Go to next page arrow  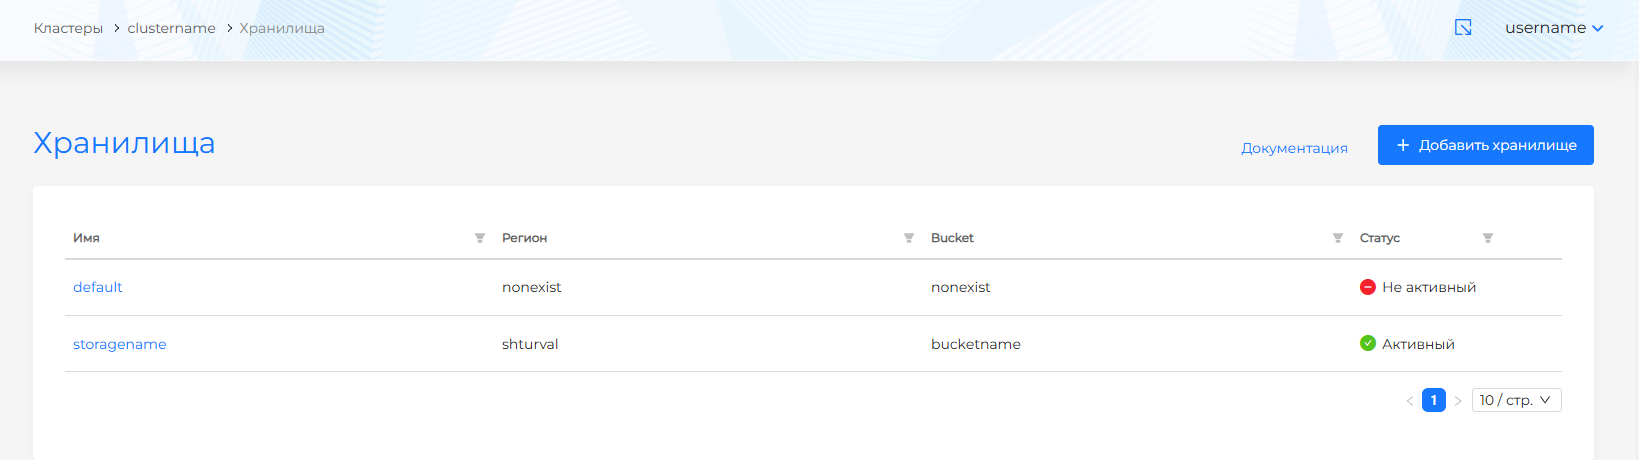pyautogui.click(x=1458, y=401)
